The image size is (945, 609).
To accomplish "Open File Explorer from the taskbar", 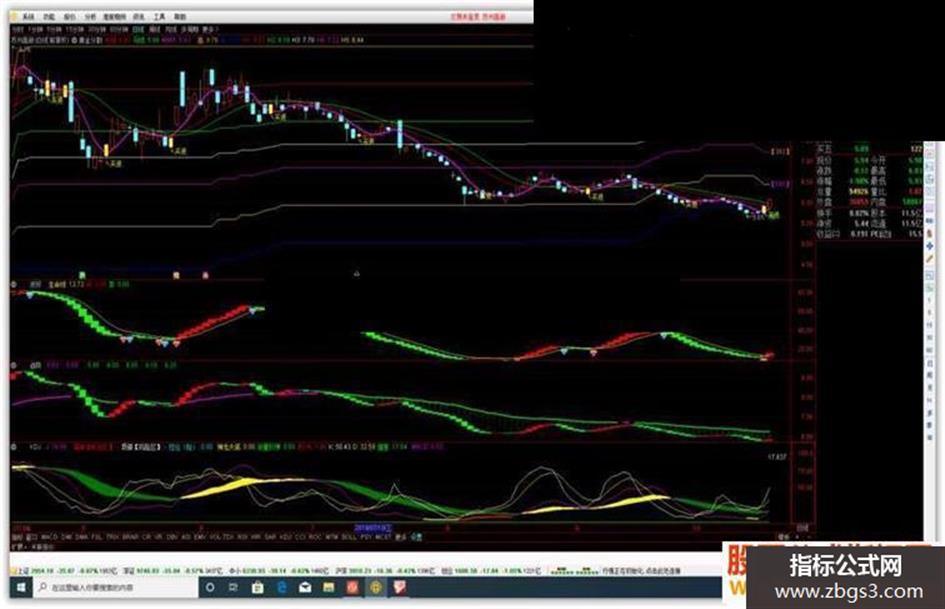I will click(x=328, y=587).
